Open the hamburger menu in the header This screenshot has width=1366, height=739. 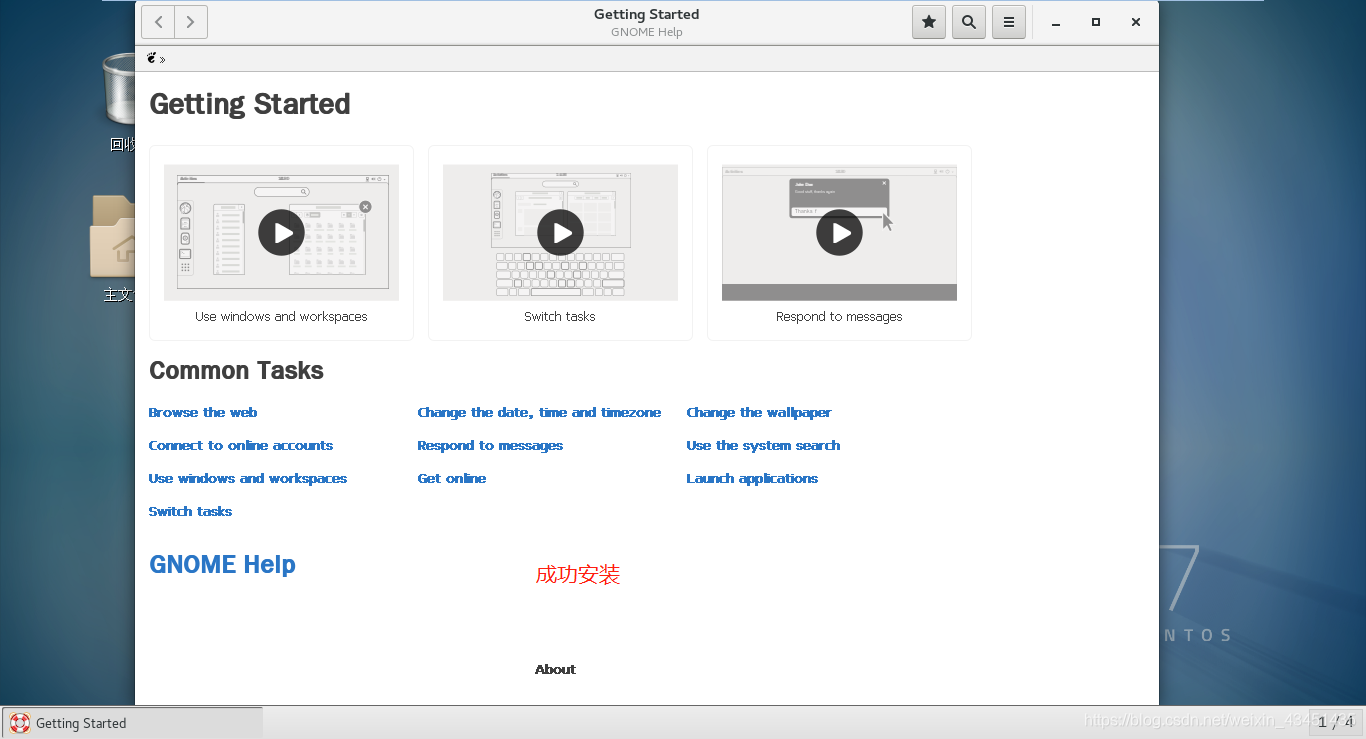(1009, 22)
